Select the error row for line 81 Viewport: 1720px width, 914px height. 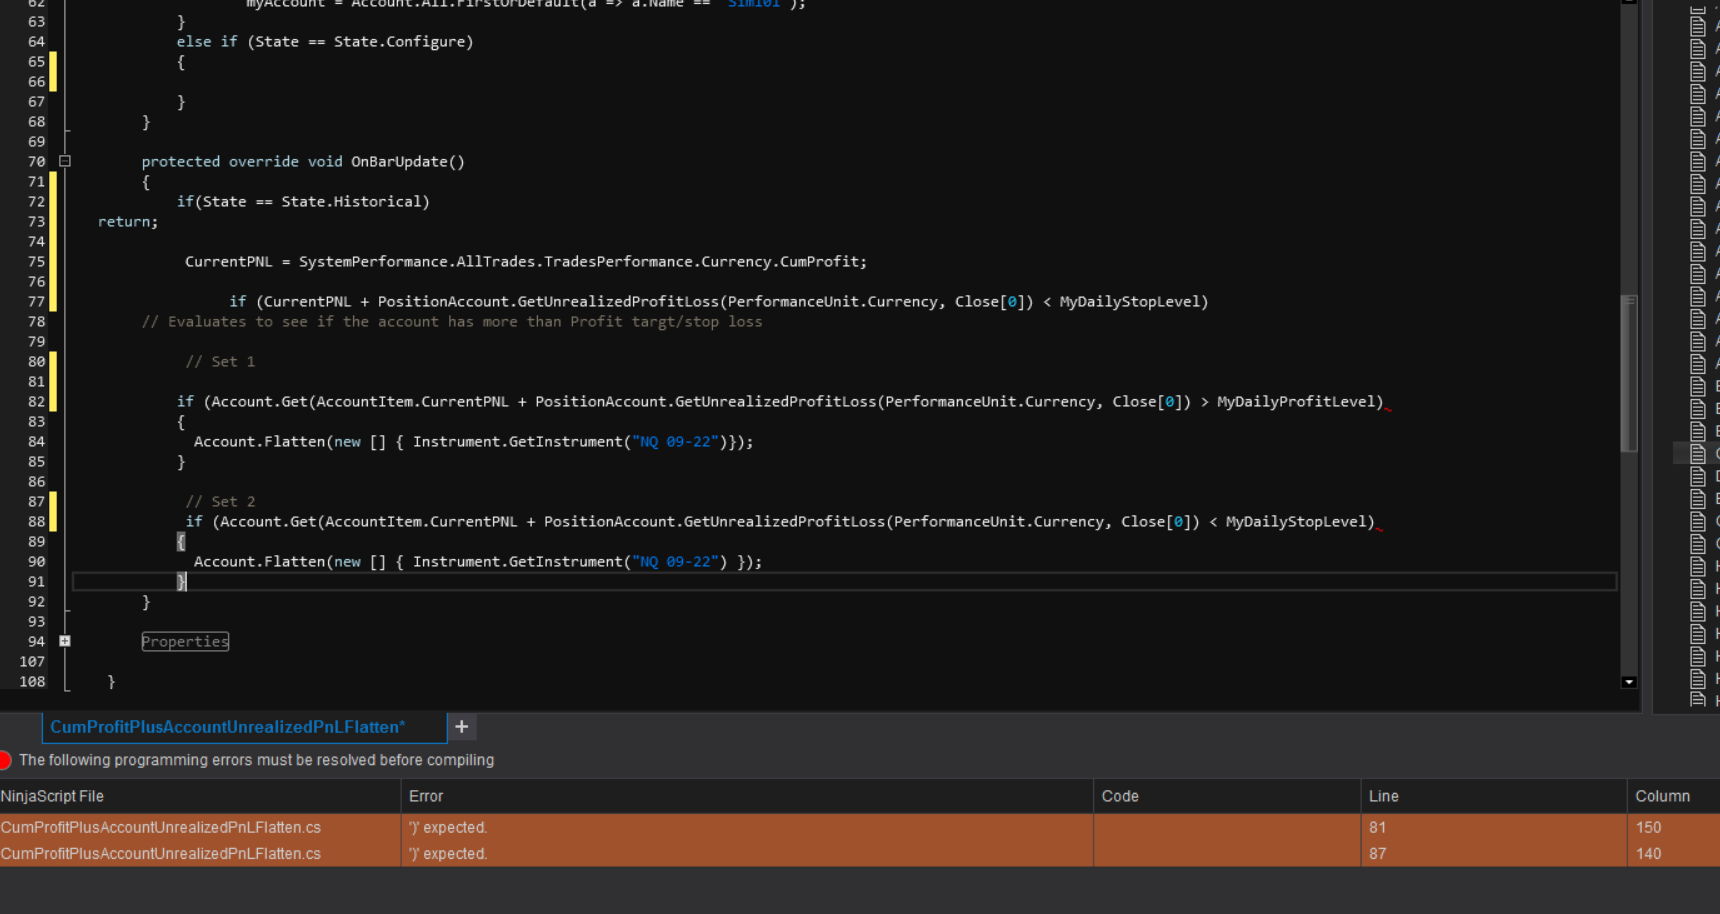tap(700, 827)
